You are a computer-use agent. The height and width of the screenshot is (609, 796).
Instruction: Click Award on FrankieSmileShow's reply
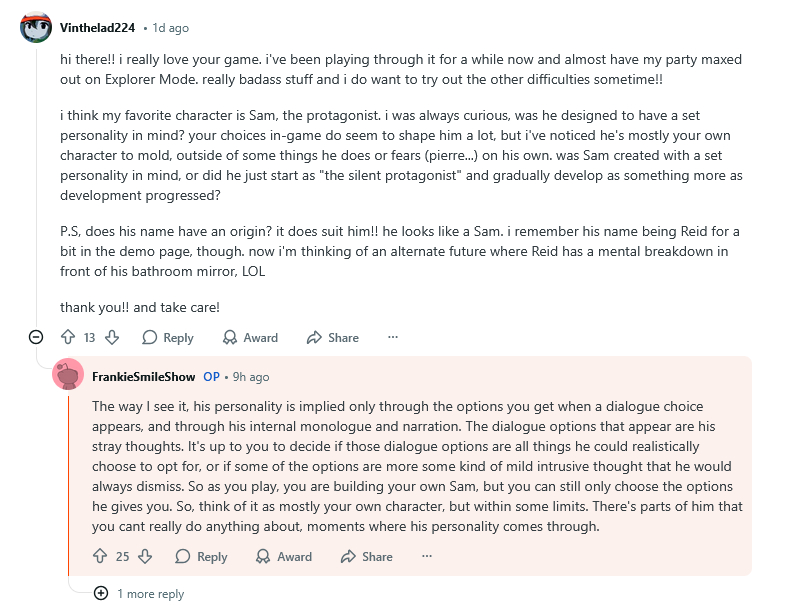pos(283,557)
